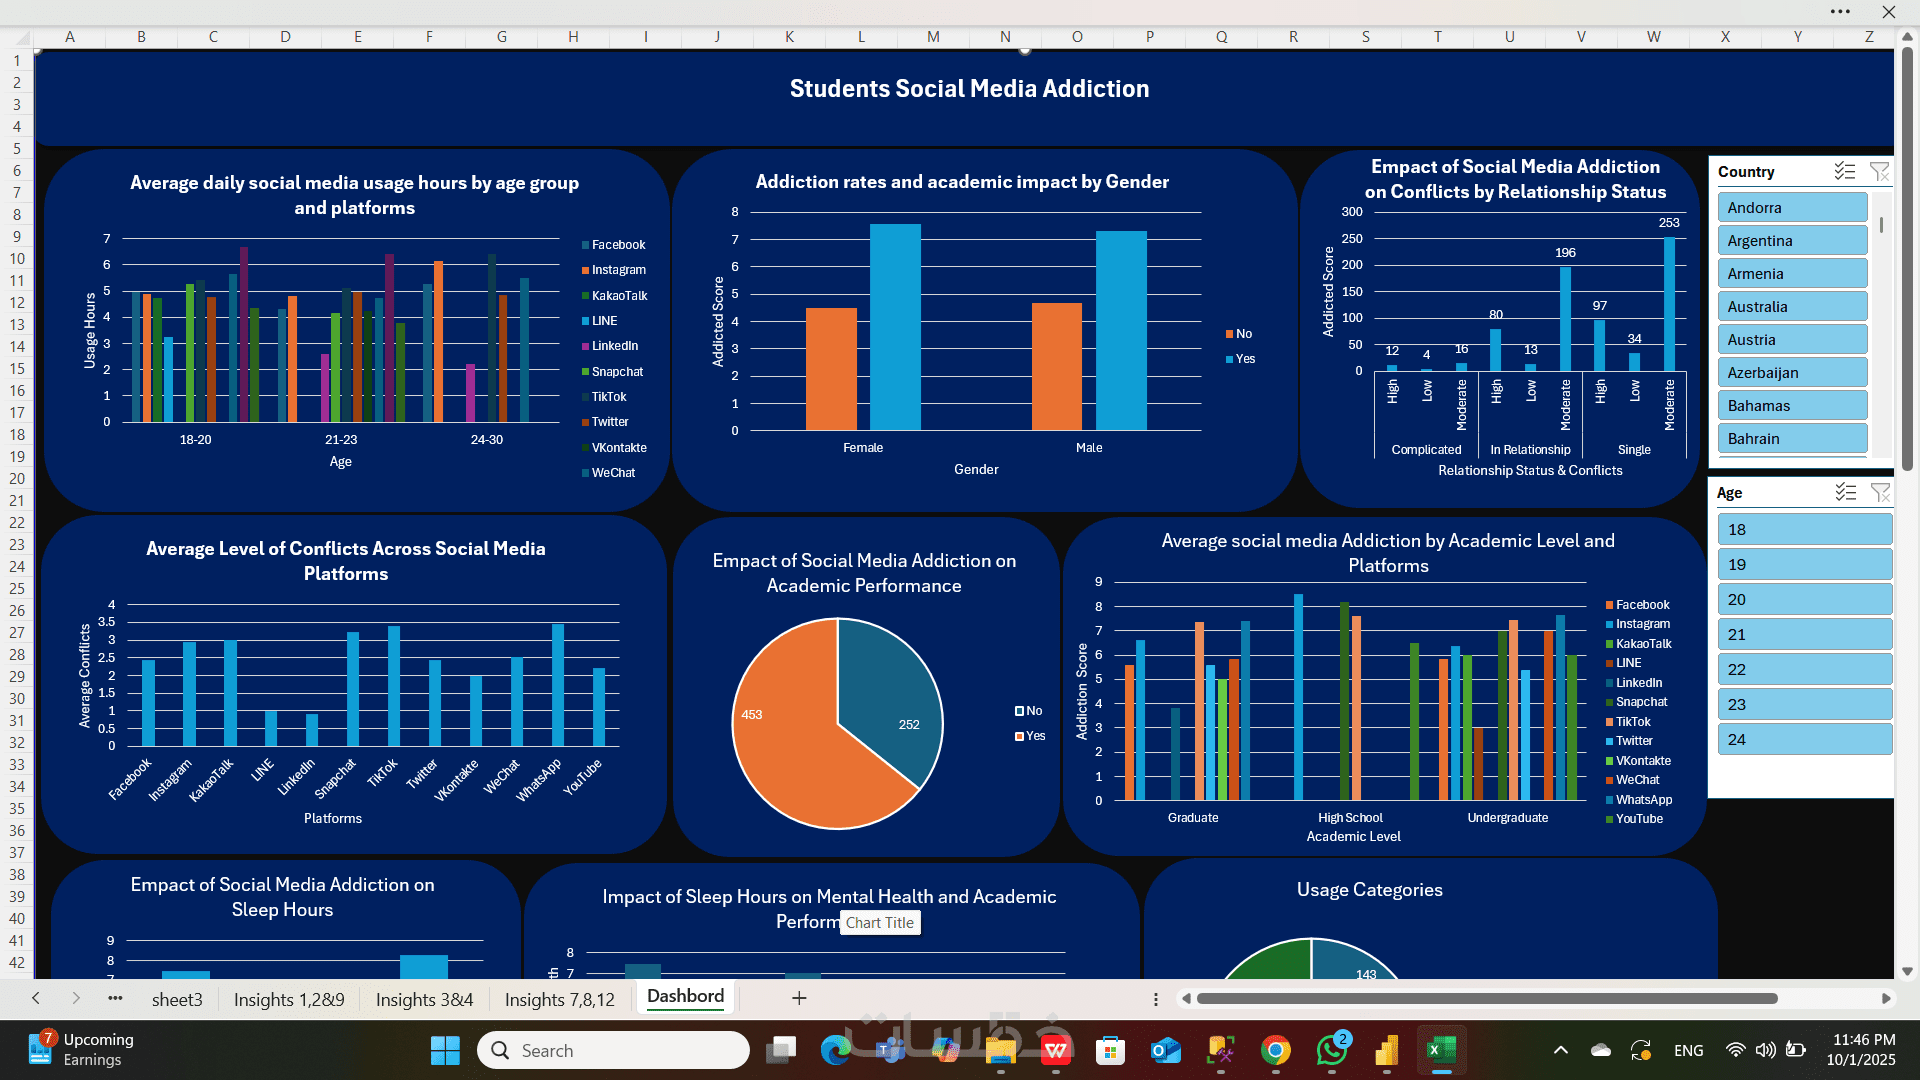Screen dimensions: 1920x1080
Task: Select Bahamas in the Country slicer
Action: [x=1791, y=406]
